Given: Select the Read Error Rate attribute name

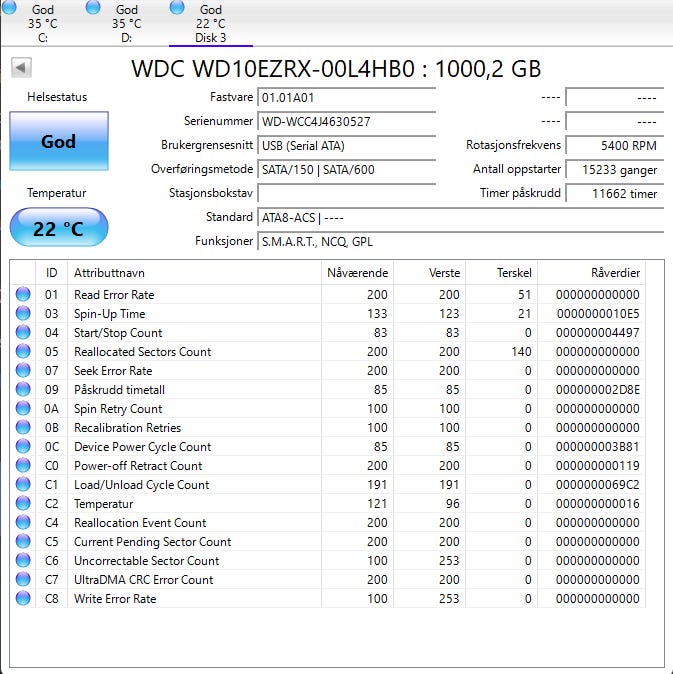Looking at the screenshot, I should 114,294.
